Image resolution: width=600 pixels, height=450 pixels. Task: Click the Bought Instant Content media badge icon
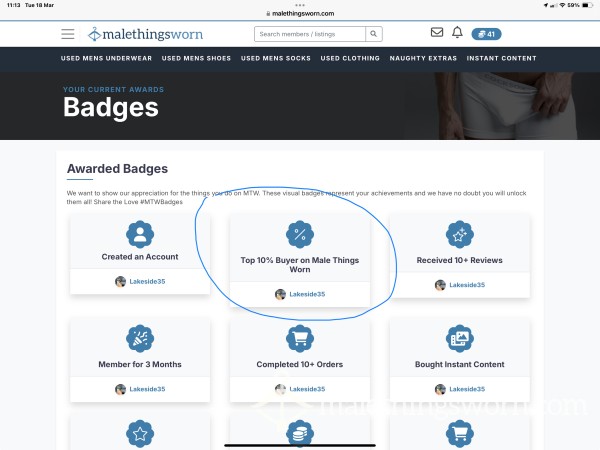[x=460, y=339]
